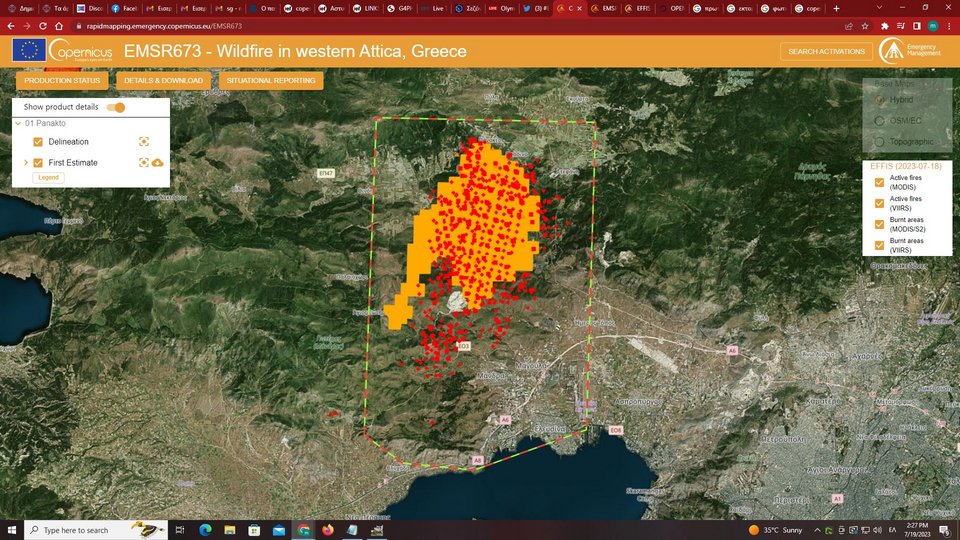Collapse the 01 Panakto tree group
The image size is (960, 540).
point(18,123)
